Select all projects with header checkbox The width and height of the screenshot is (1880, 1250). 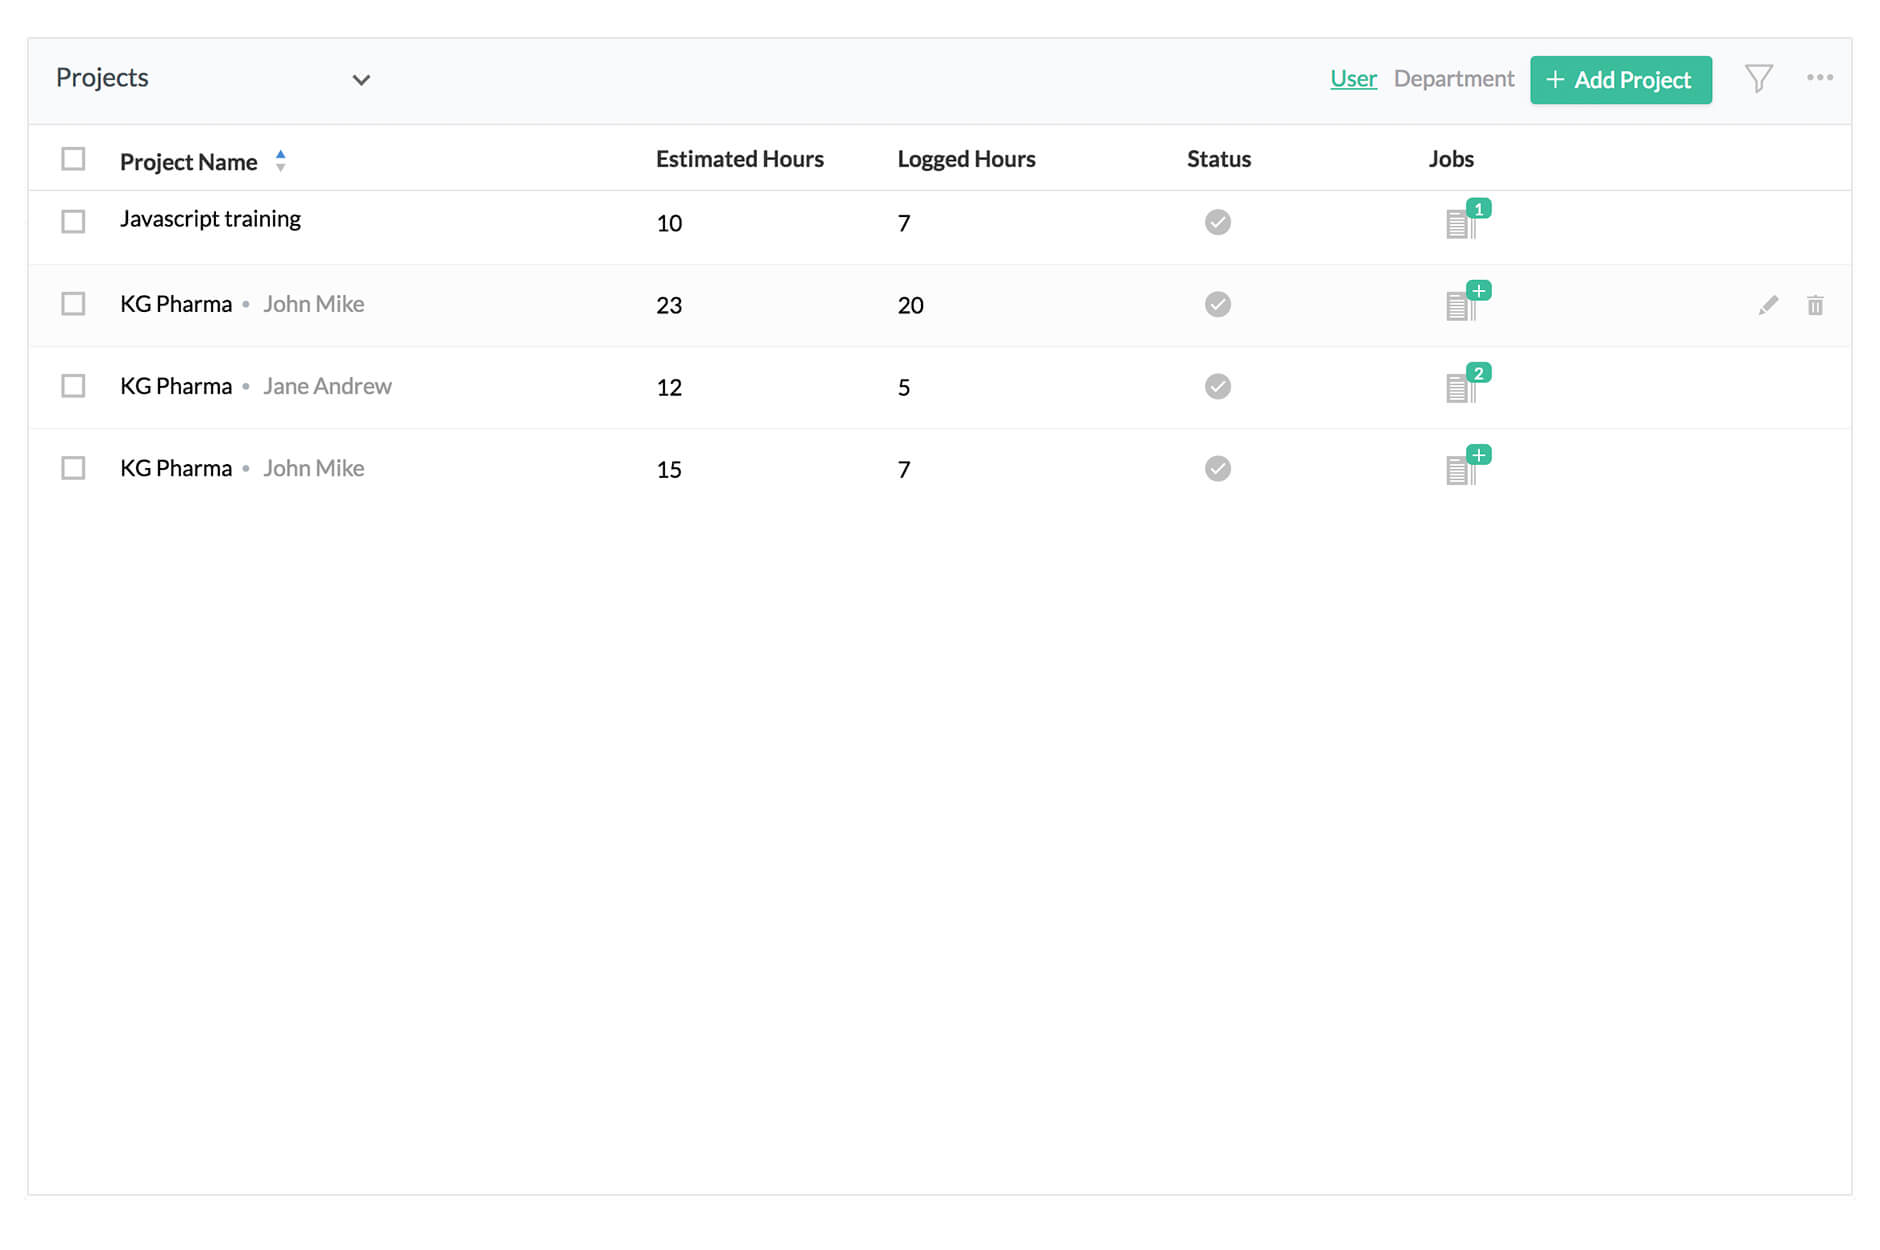point(72,158)
